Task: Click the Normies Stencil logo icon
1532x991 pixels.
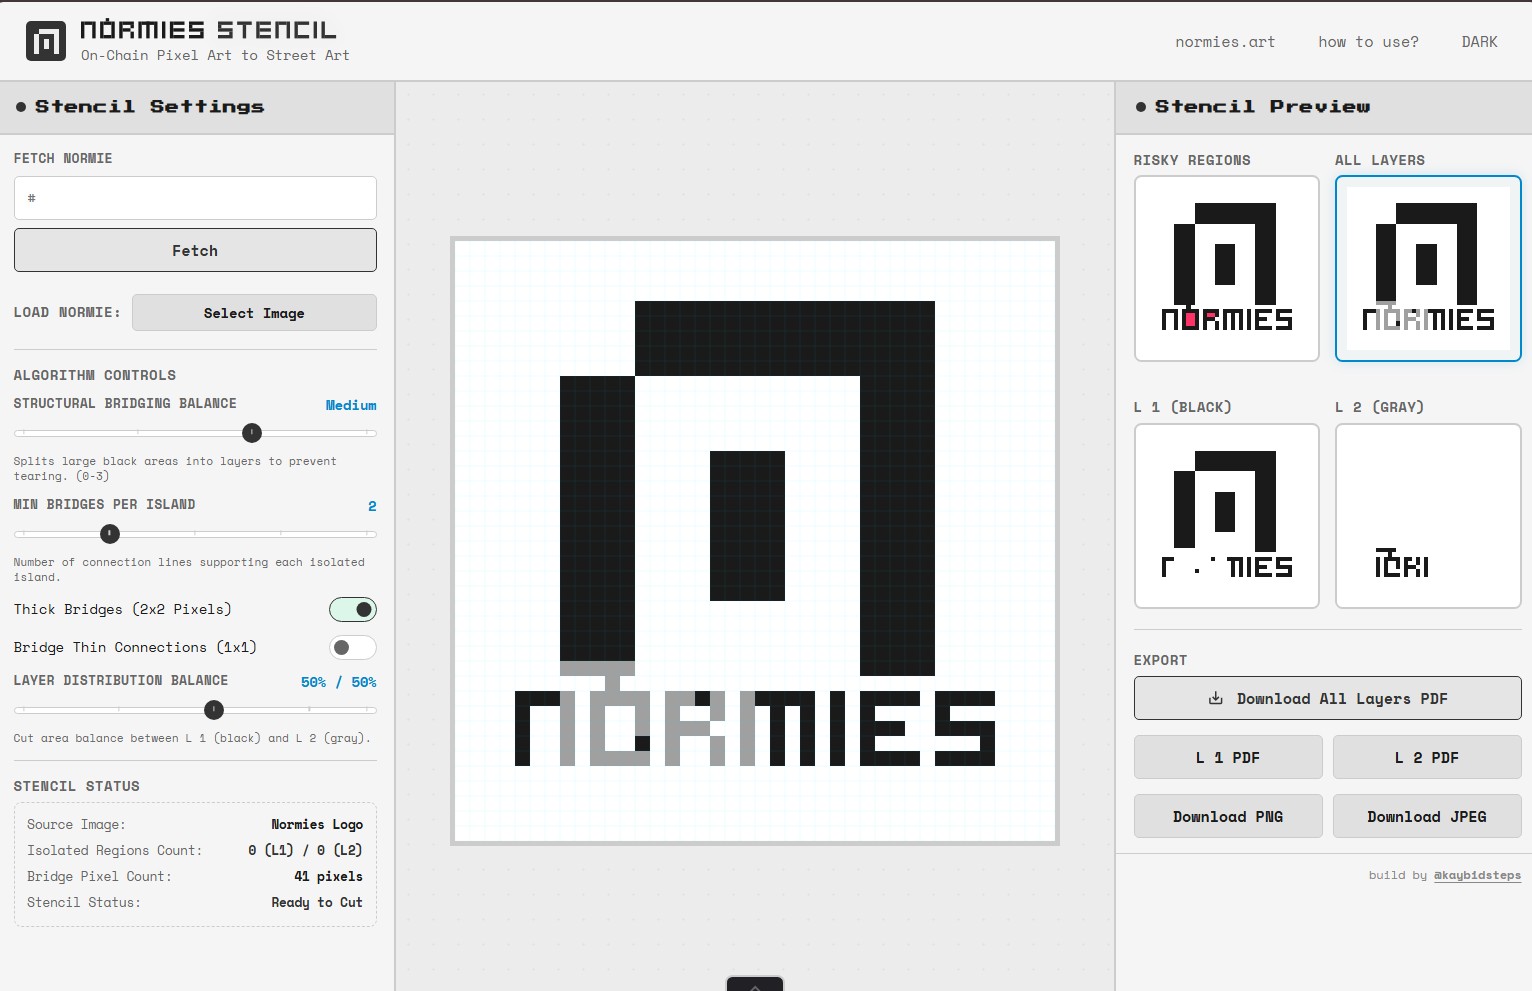Action: [46, 41]
